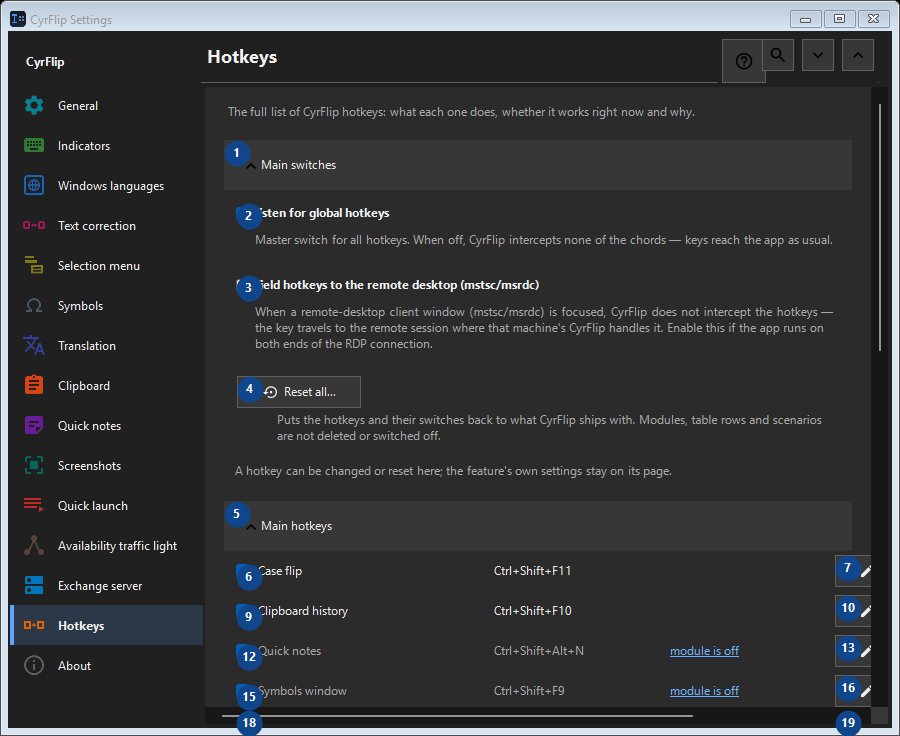Toggle the Listen for global hotkeys checkbox
This screenshot has height=736, width=900.
tap(243, 214)
